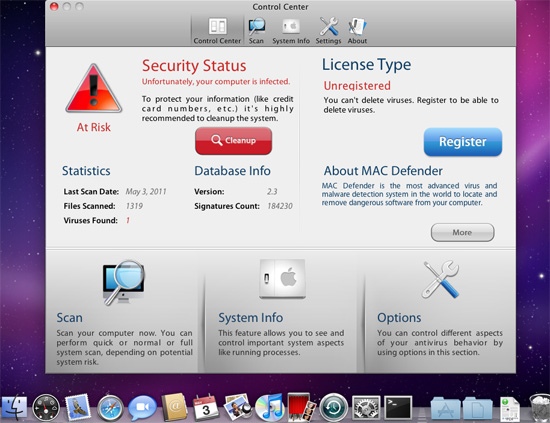Click the "Statistics" heading

(x=86, y=171)
